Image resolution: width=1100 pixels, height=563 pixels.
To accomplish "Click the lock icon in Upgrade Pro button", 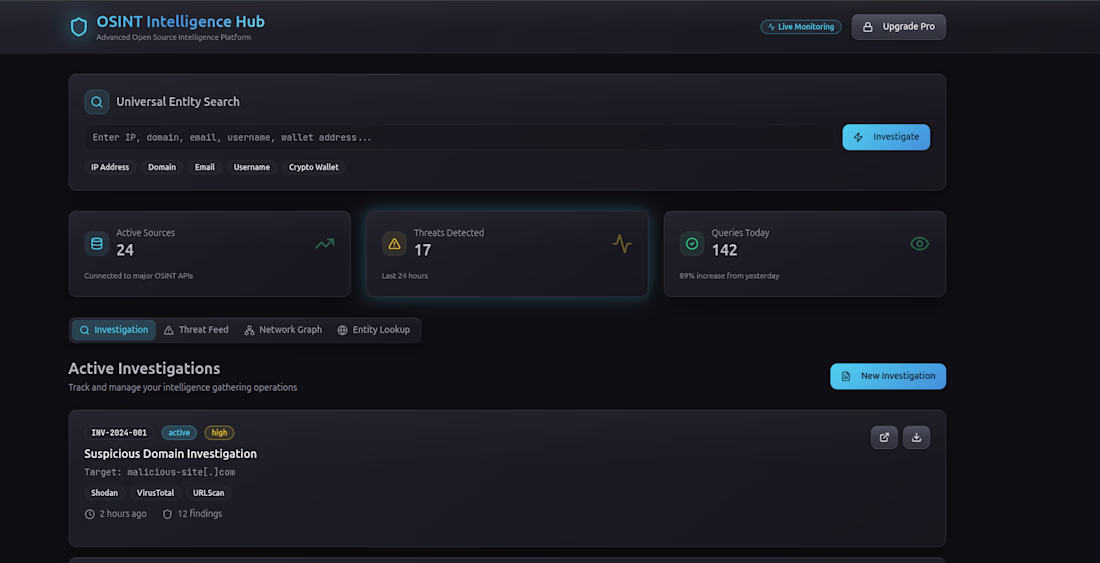I will point(868,27).
